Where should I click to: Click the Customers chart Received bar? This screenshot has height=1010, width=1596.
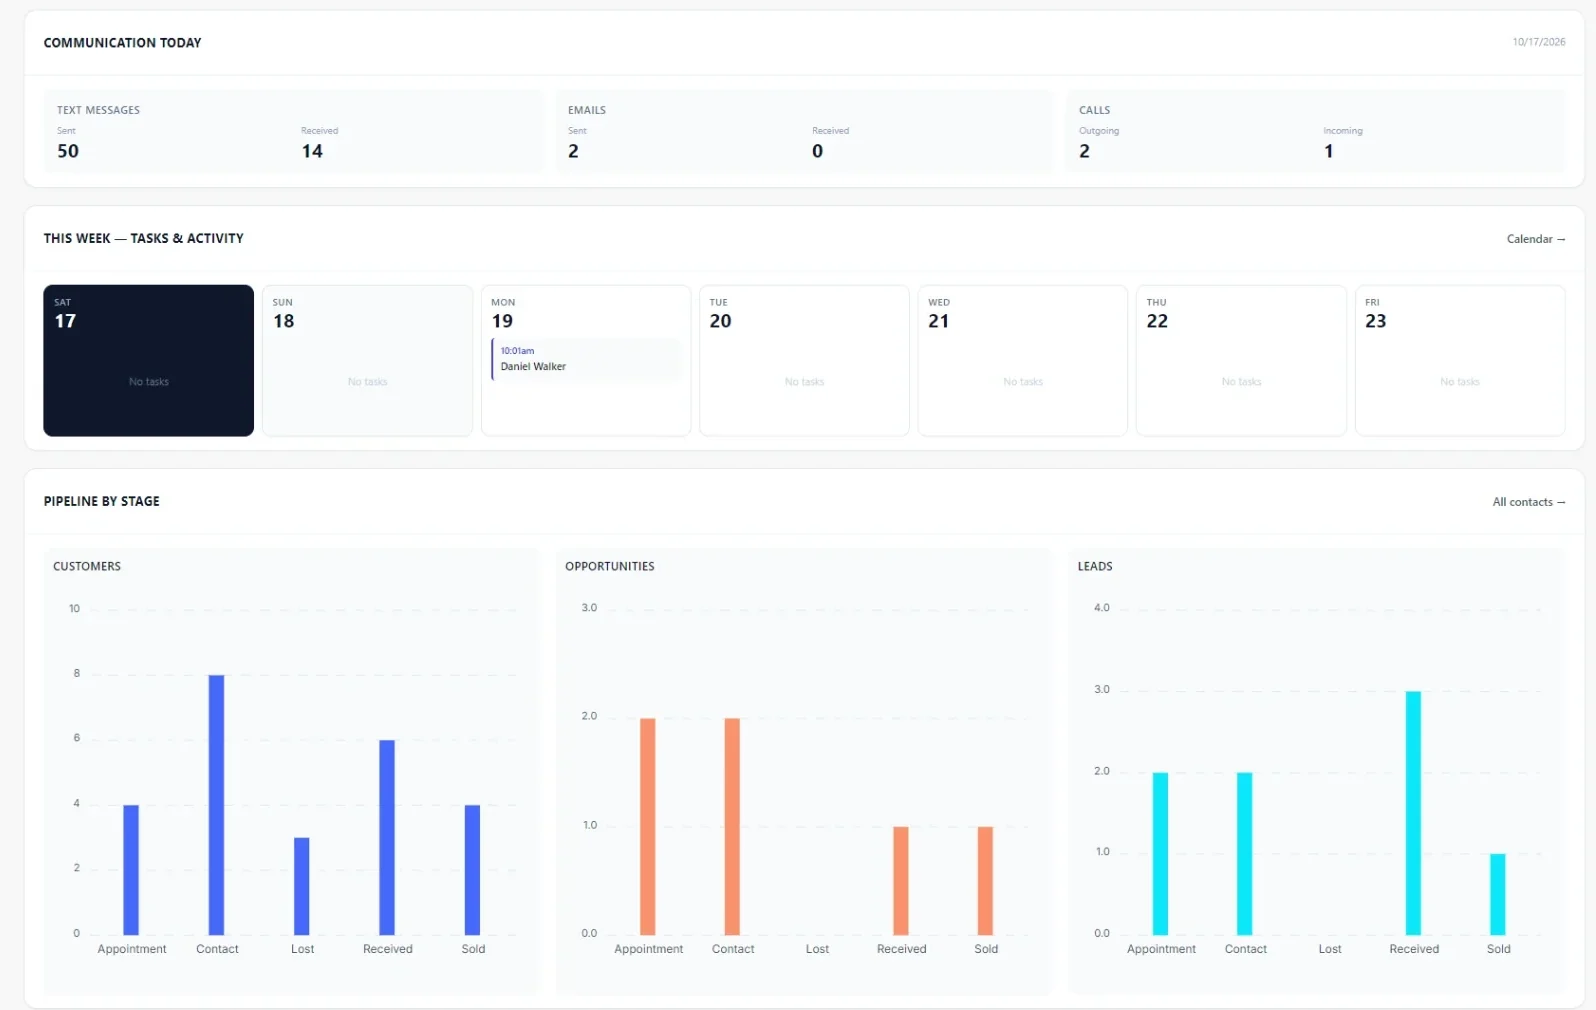387,837
